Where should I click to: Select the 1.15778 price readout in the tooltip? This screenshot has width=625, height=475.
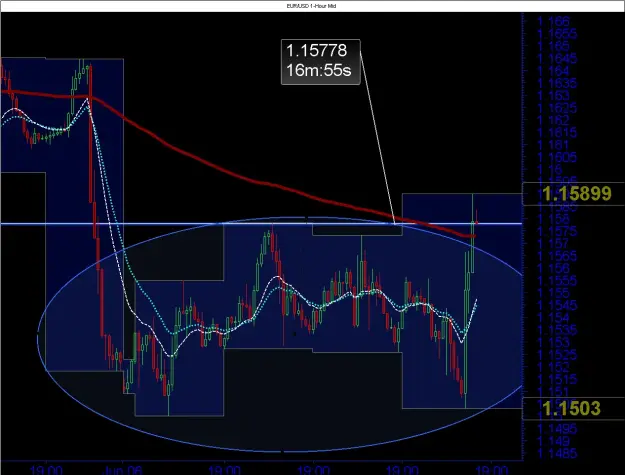pyautogui.click(x=316, y=51)
